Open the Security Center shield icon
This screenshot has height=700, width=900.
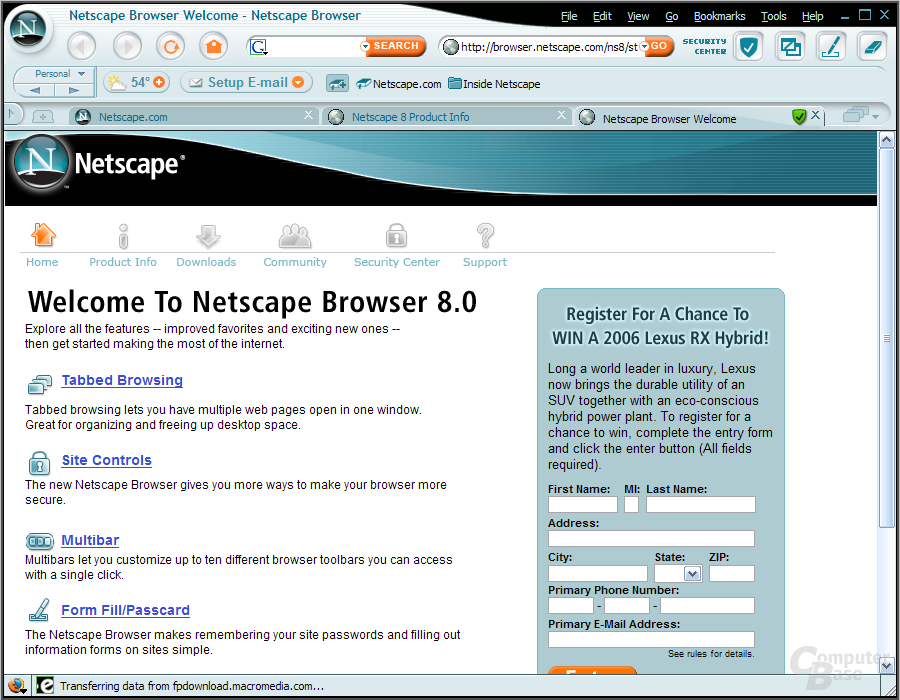coord(748,46)
